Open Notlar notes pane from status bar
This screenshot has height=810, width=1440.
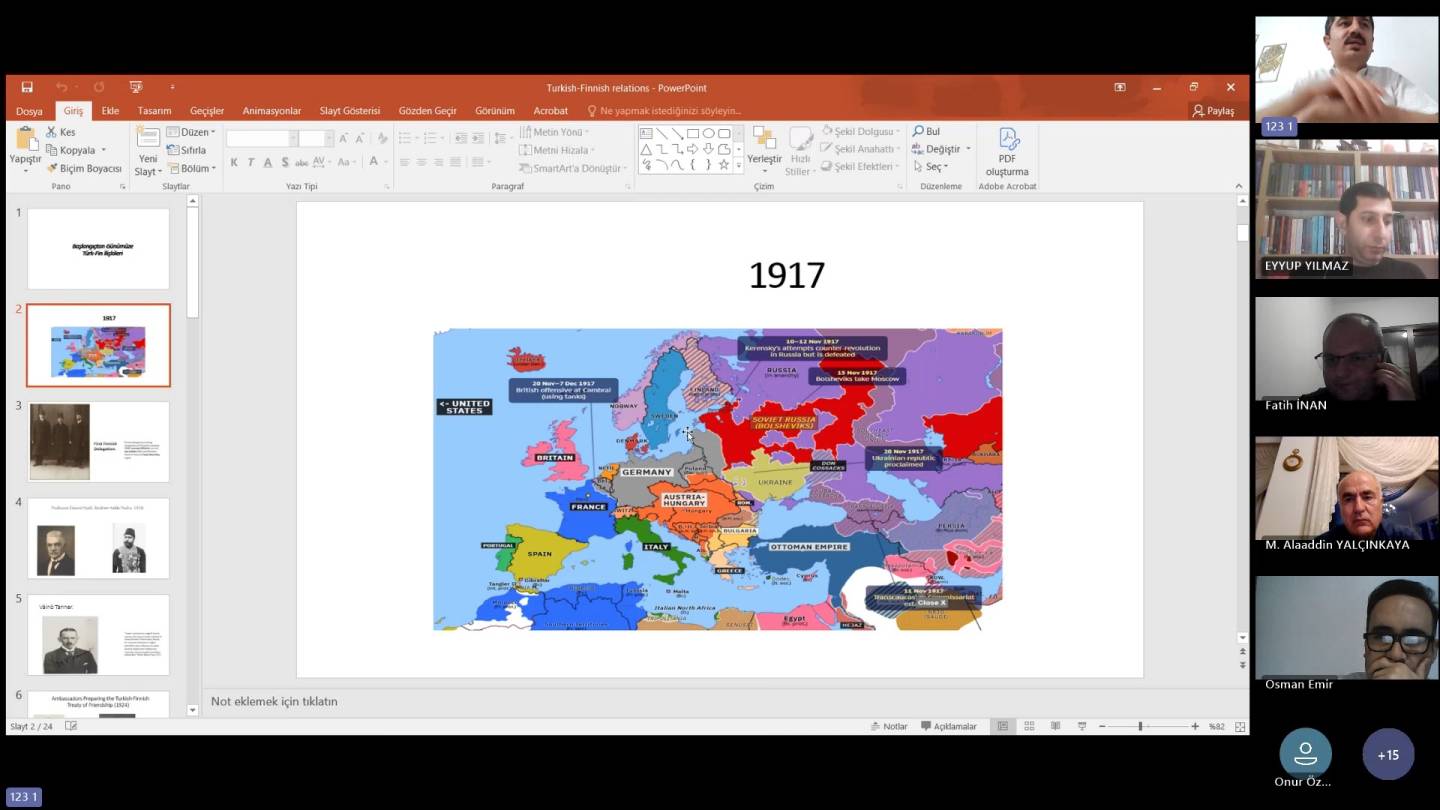pos(889,726)
